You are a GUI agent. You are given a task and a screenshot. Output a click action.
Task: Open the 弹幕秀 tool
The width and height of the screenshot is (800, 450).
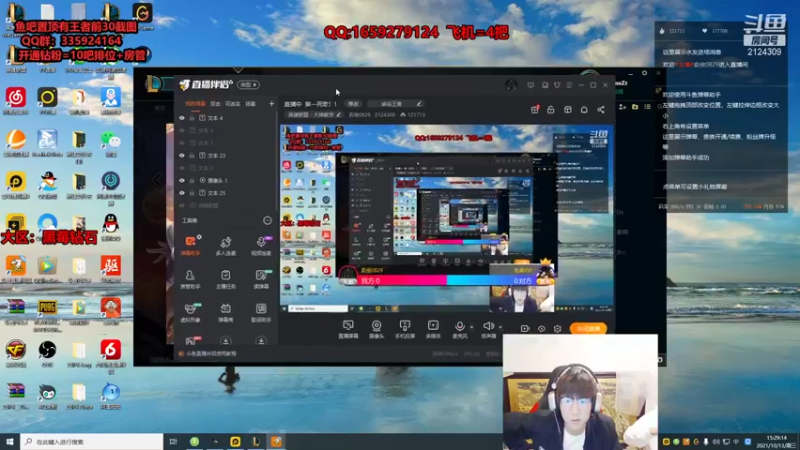pos(226,312)
